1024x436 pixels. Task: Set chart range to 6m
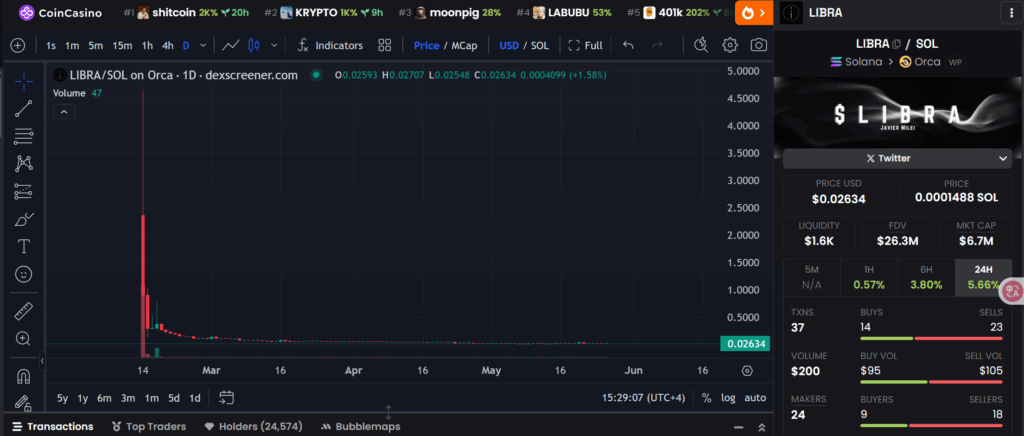(x=104, y=398)
